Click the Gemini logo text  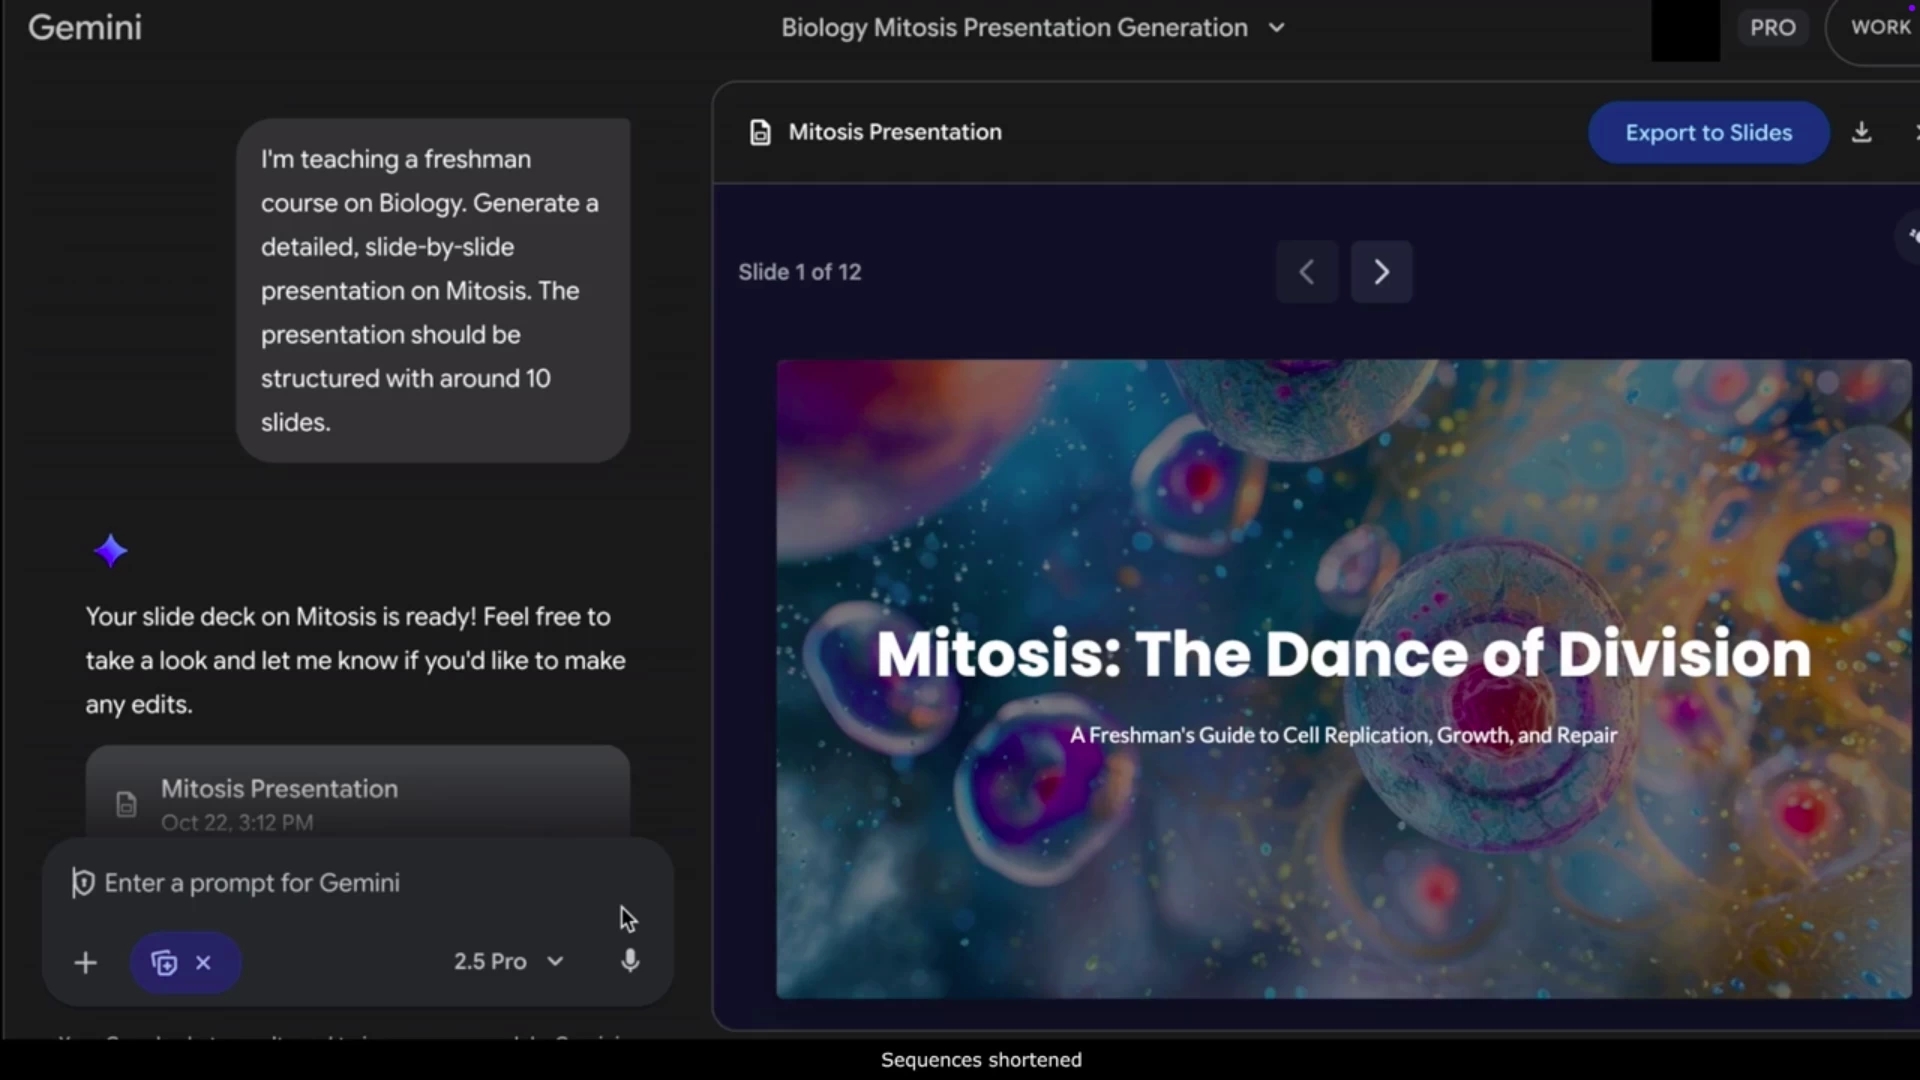[85, 28]
